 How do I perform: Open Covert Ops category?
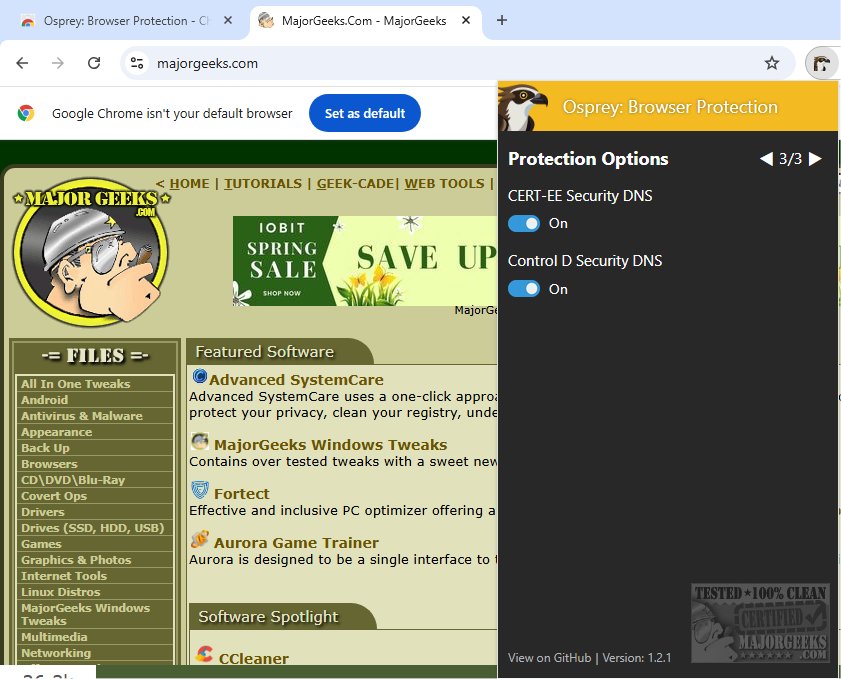pyautogui.click(x=54, y=496)
